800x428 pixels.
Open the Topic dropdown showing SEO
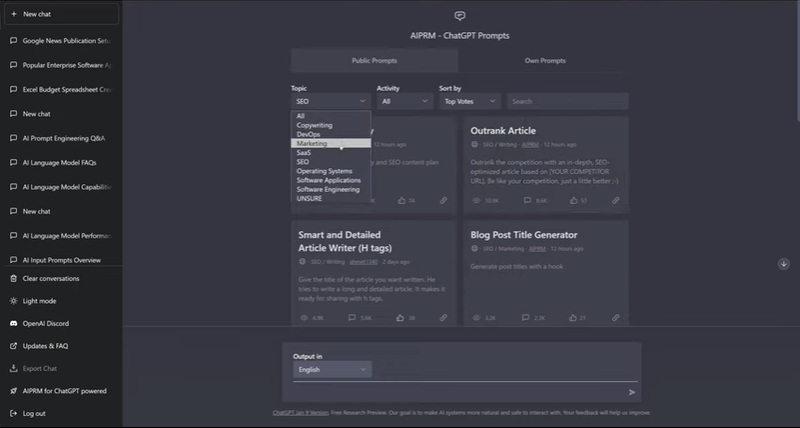click(x=331, y=102)
